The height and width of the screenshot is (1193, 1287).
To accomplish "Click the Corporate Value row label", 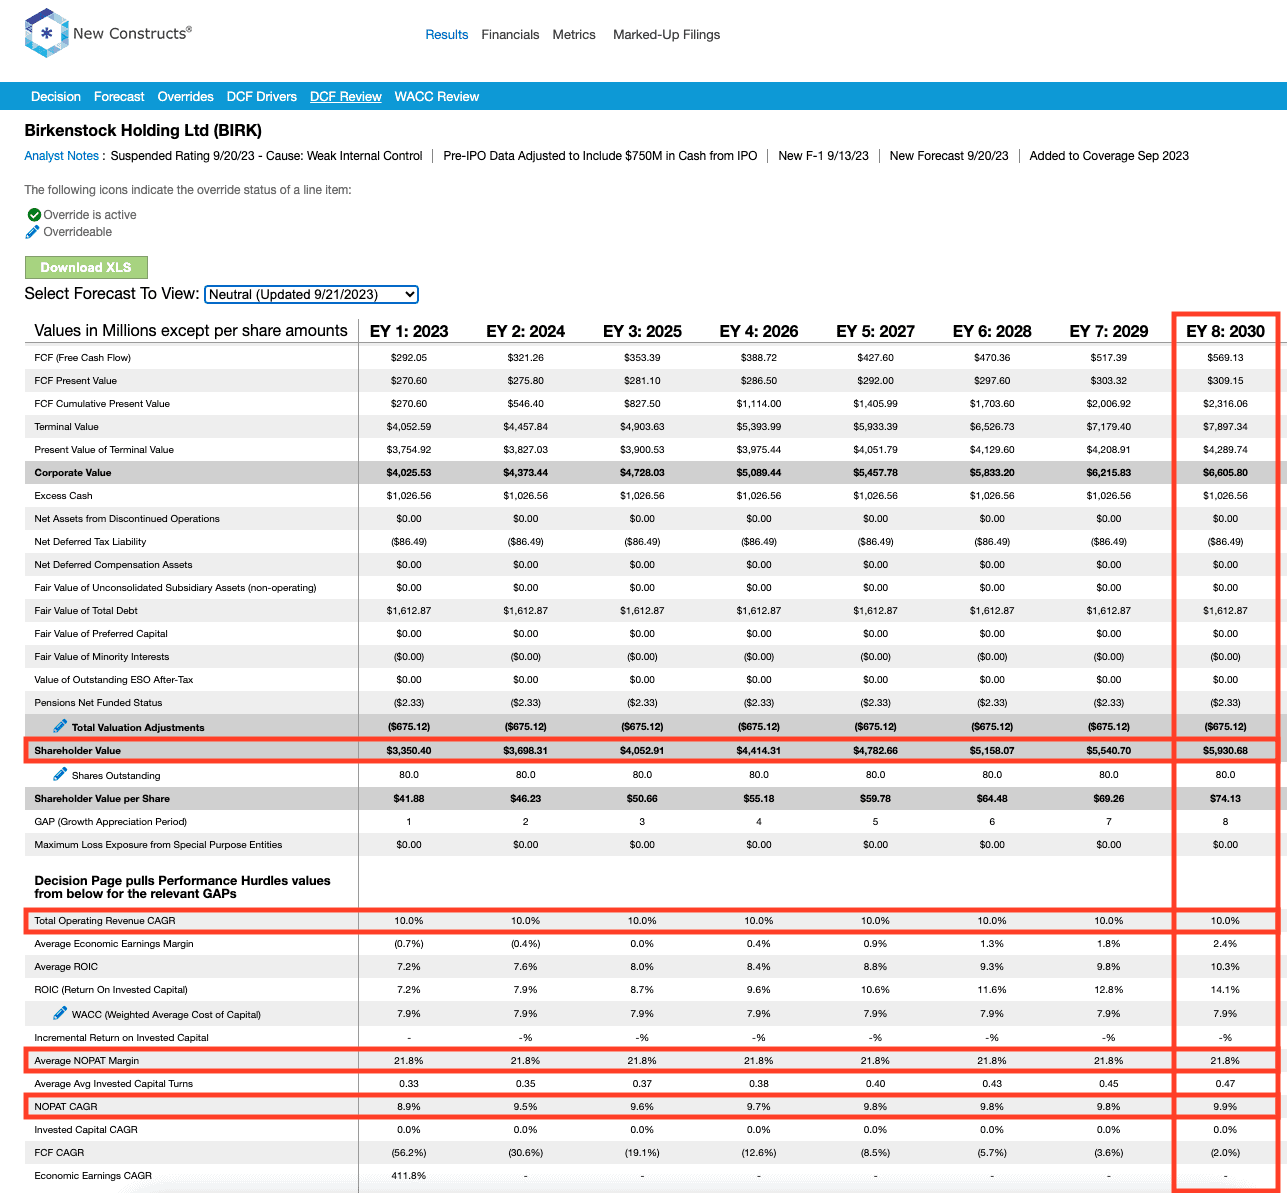I will pos(73,472).
